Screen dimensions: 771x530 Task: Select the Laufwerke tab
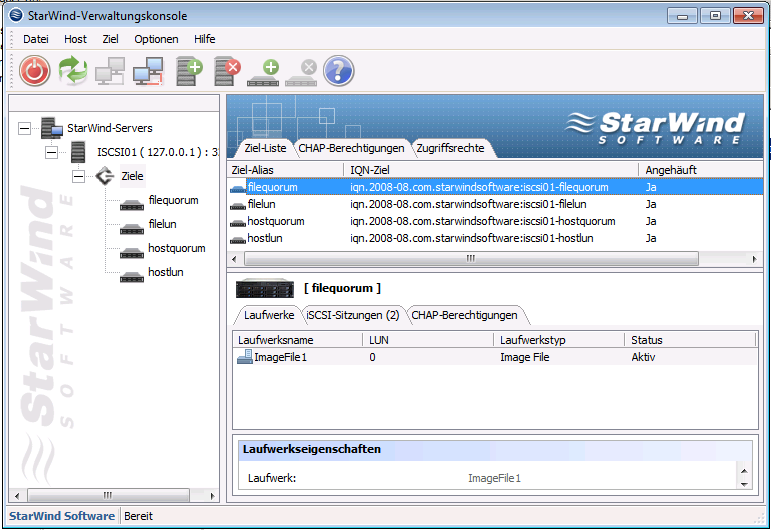coord(269,315)
